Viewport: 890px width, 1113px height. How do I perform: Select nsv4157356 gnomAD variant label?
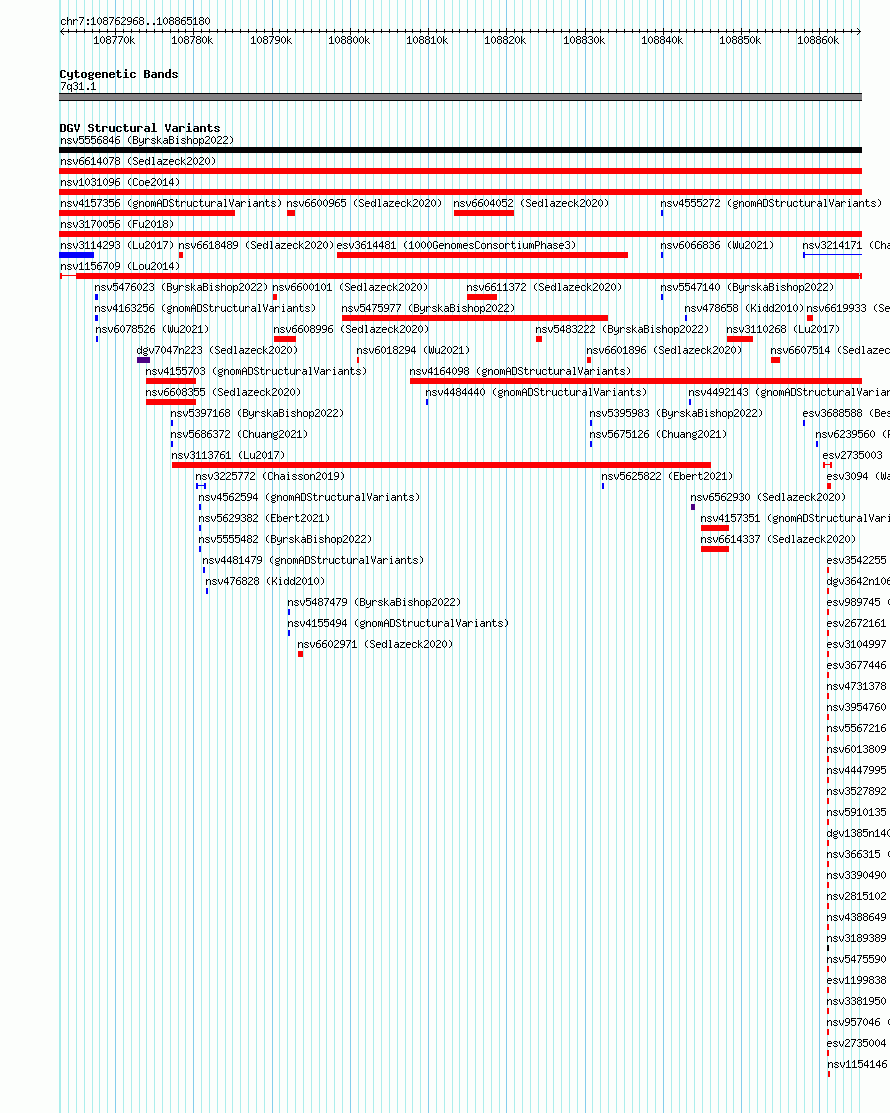[170, 203]
